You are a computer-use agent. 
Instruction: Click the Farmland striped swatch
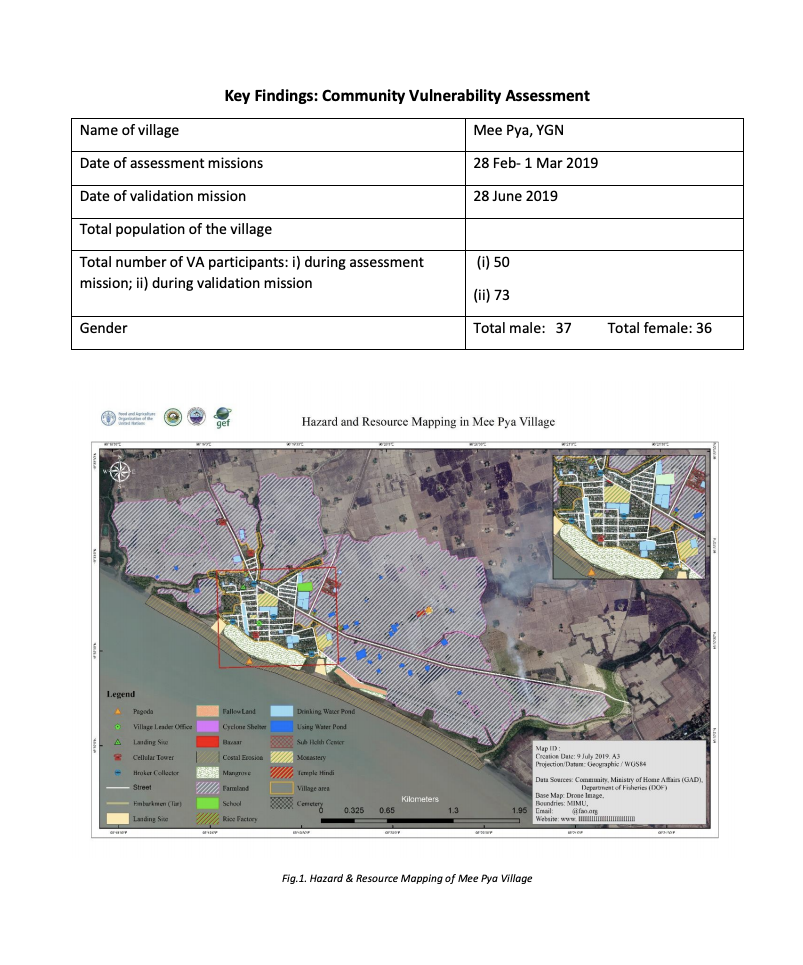(x=207, y=788)
